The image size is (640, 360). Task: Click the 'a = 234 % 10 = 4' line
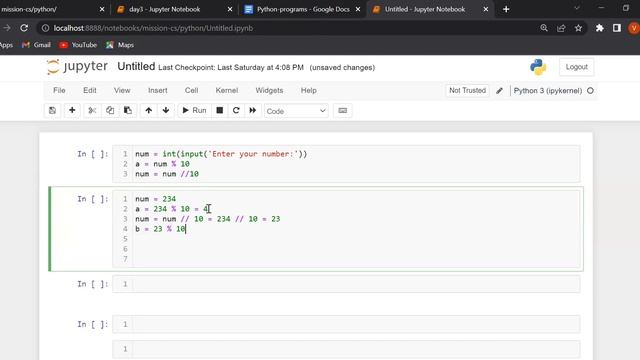coord(172,209)
